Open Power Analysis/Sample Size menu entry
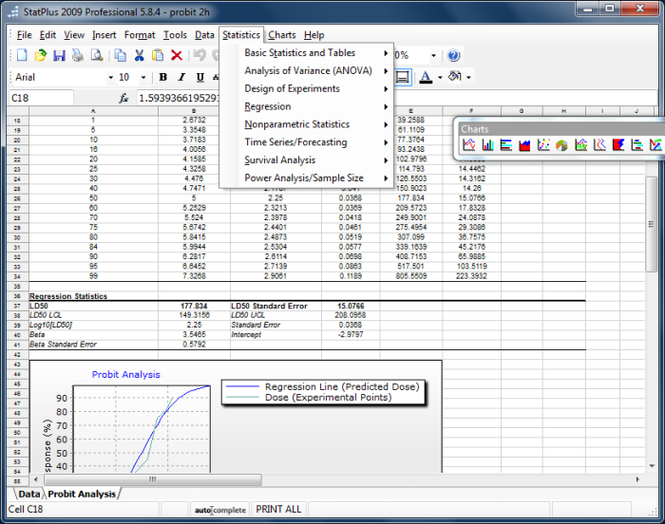 306,178
